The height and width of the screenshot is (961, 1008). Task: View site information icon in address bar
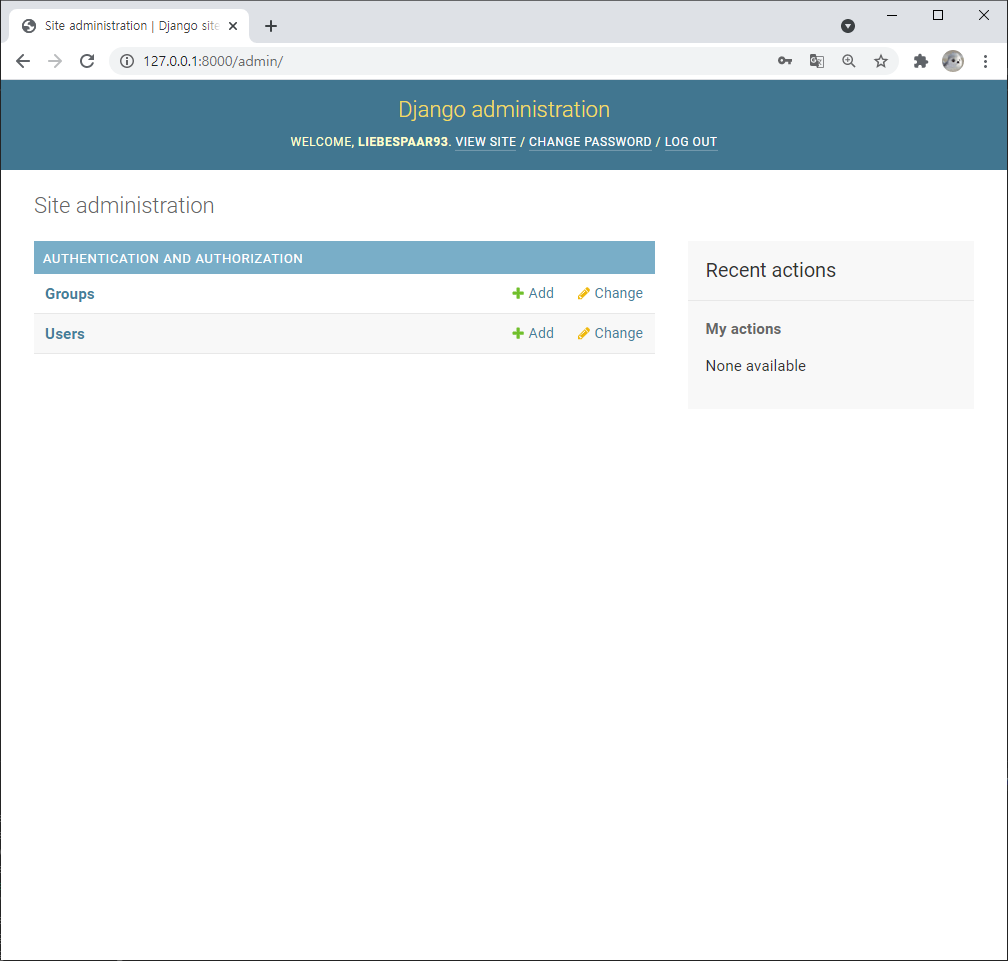click(x=127, y=61)
